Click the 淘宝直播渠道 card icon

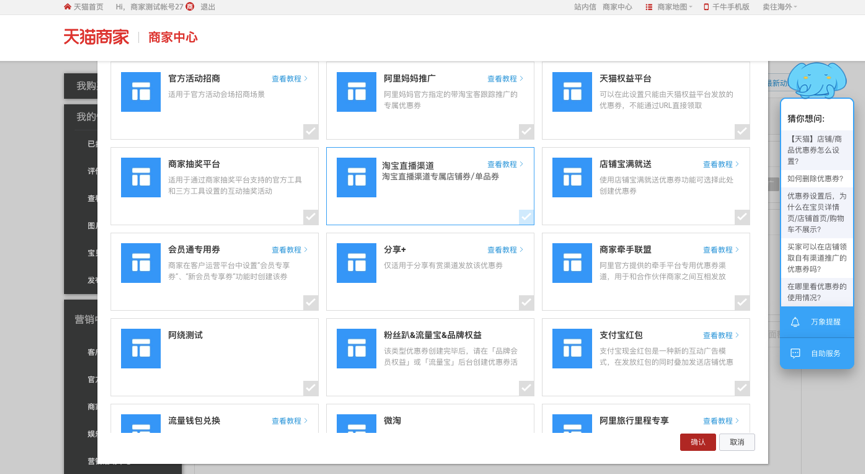point(356,177)
